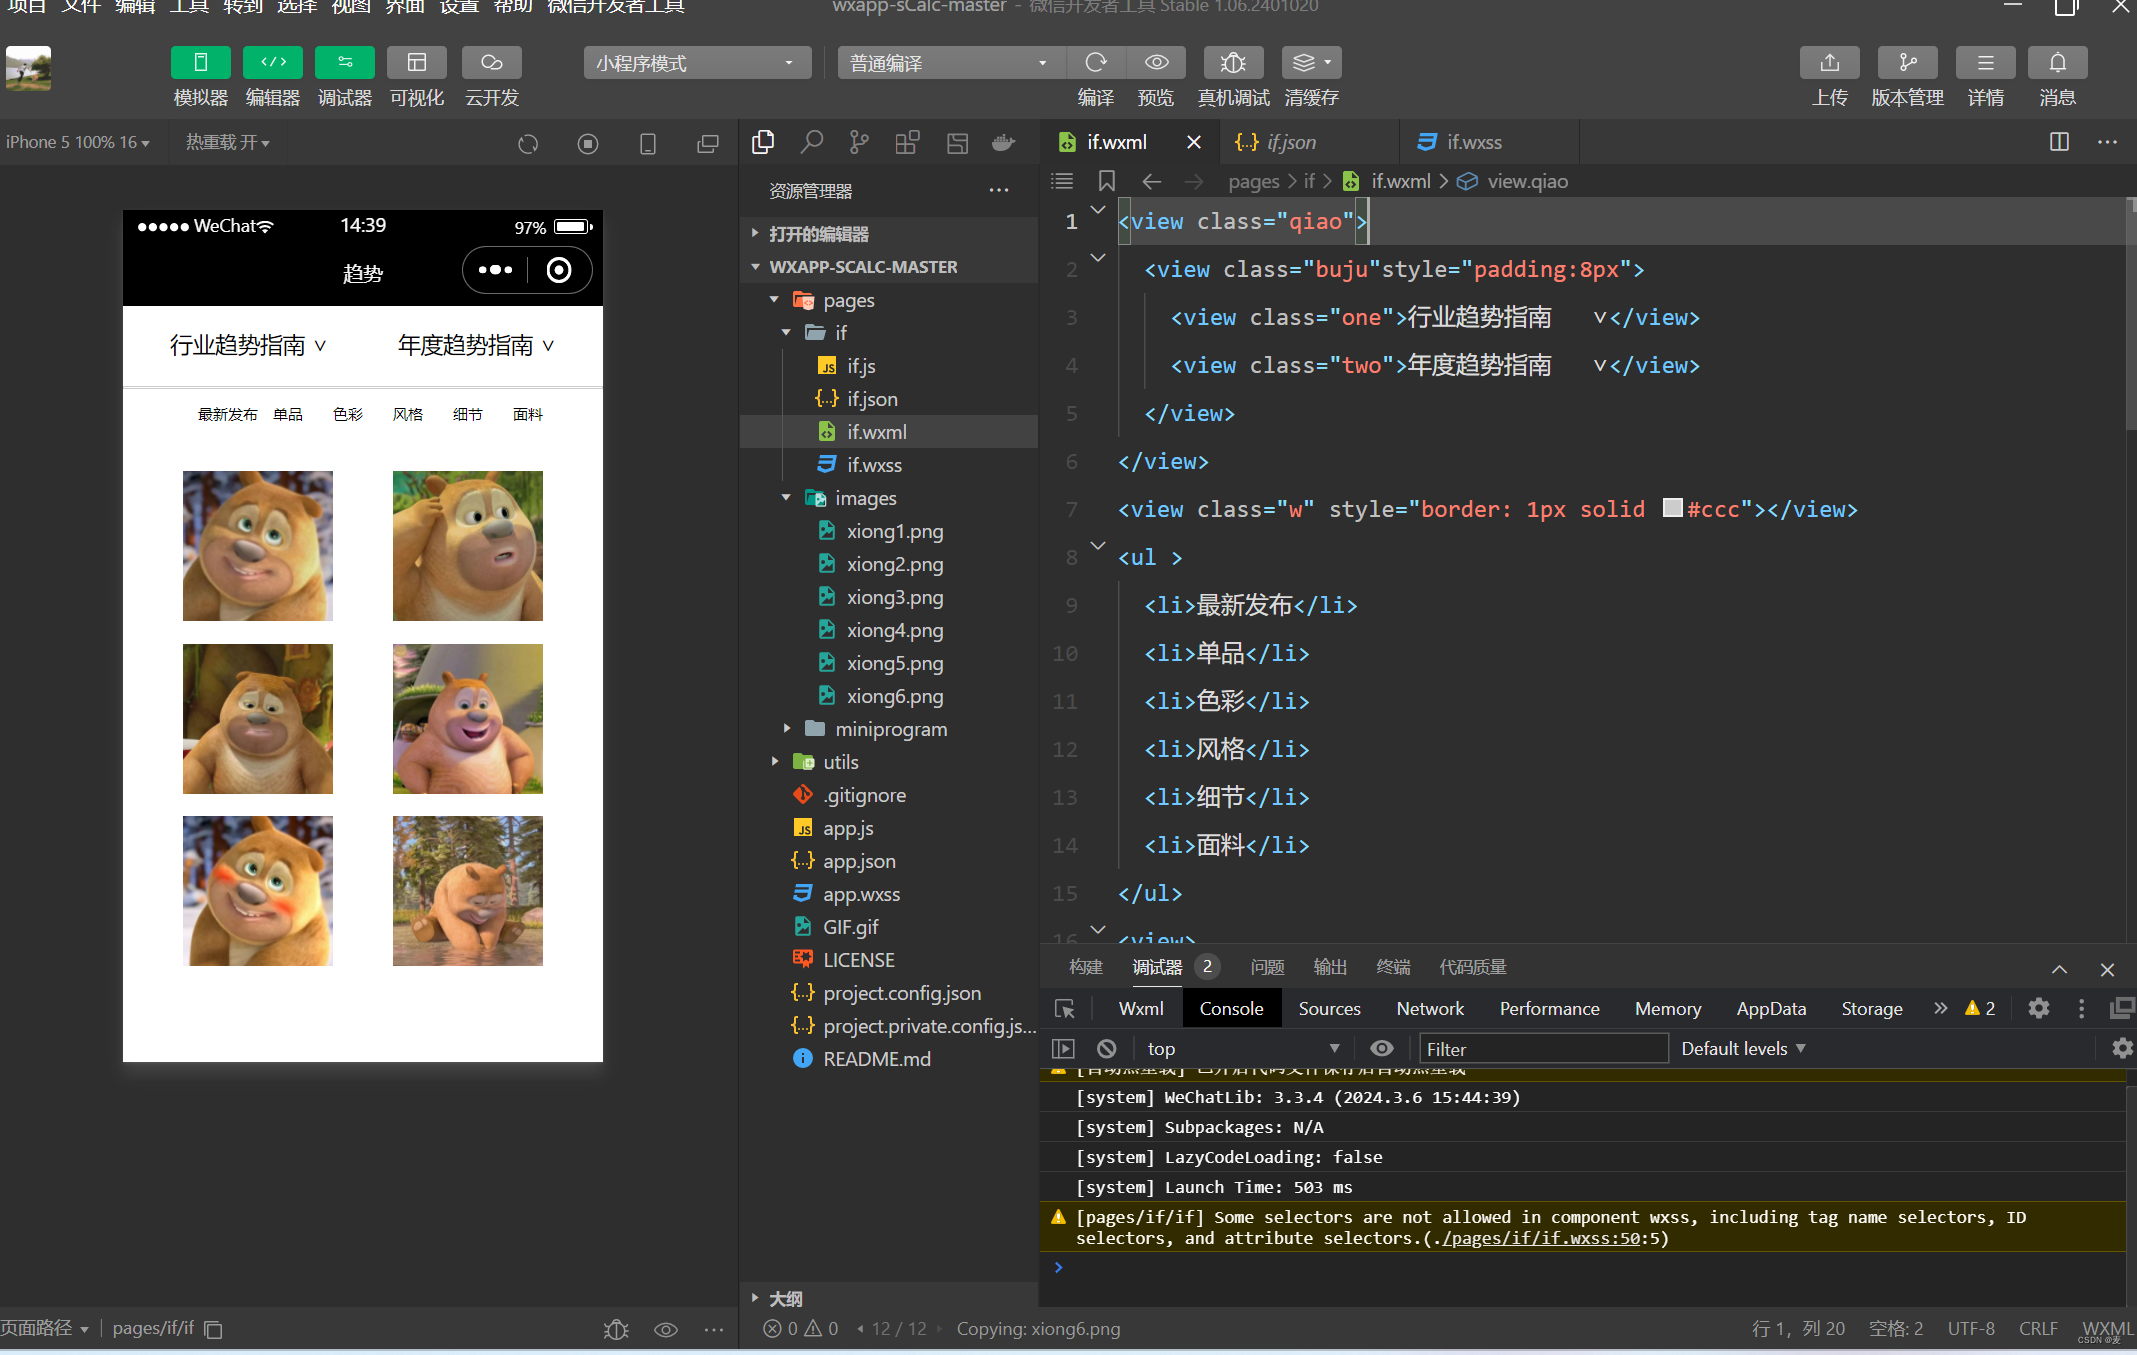The height and width of the screenshot is (1355, 2137).
Task: Detach the simulator window icon
Action: pyautogui.click(x=708, y=144)
